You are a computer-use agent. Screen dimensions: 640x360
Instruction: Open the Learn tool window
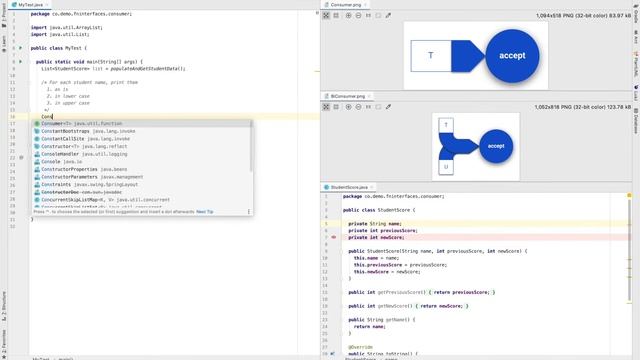point(4,43)
